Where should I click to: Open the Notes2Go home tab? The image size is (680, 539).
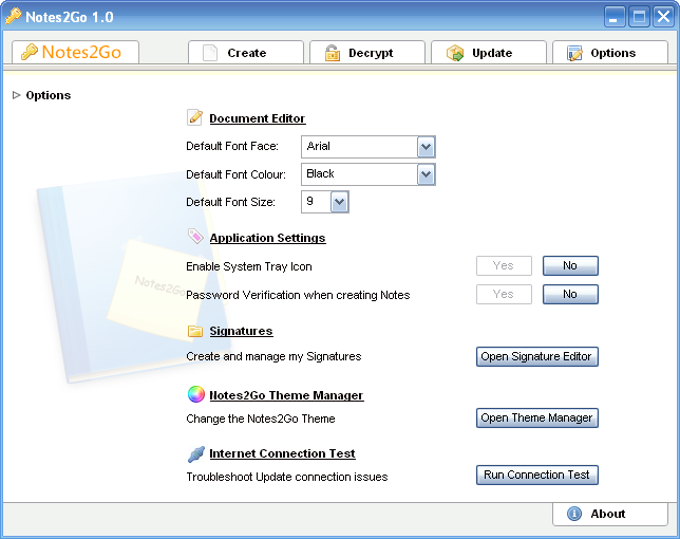[75, 52]
